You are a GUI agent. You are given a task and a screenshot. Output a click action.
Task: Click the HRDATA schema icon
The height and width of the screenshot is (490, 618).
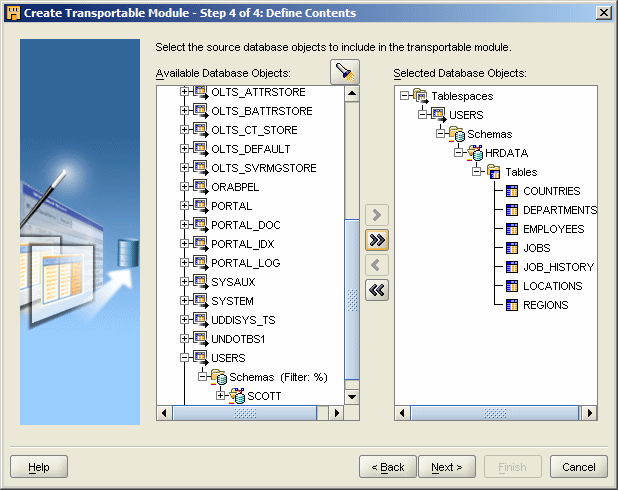tap(475, 153)
